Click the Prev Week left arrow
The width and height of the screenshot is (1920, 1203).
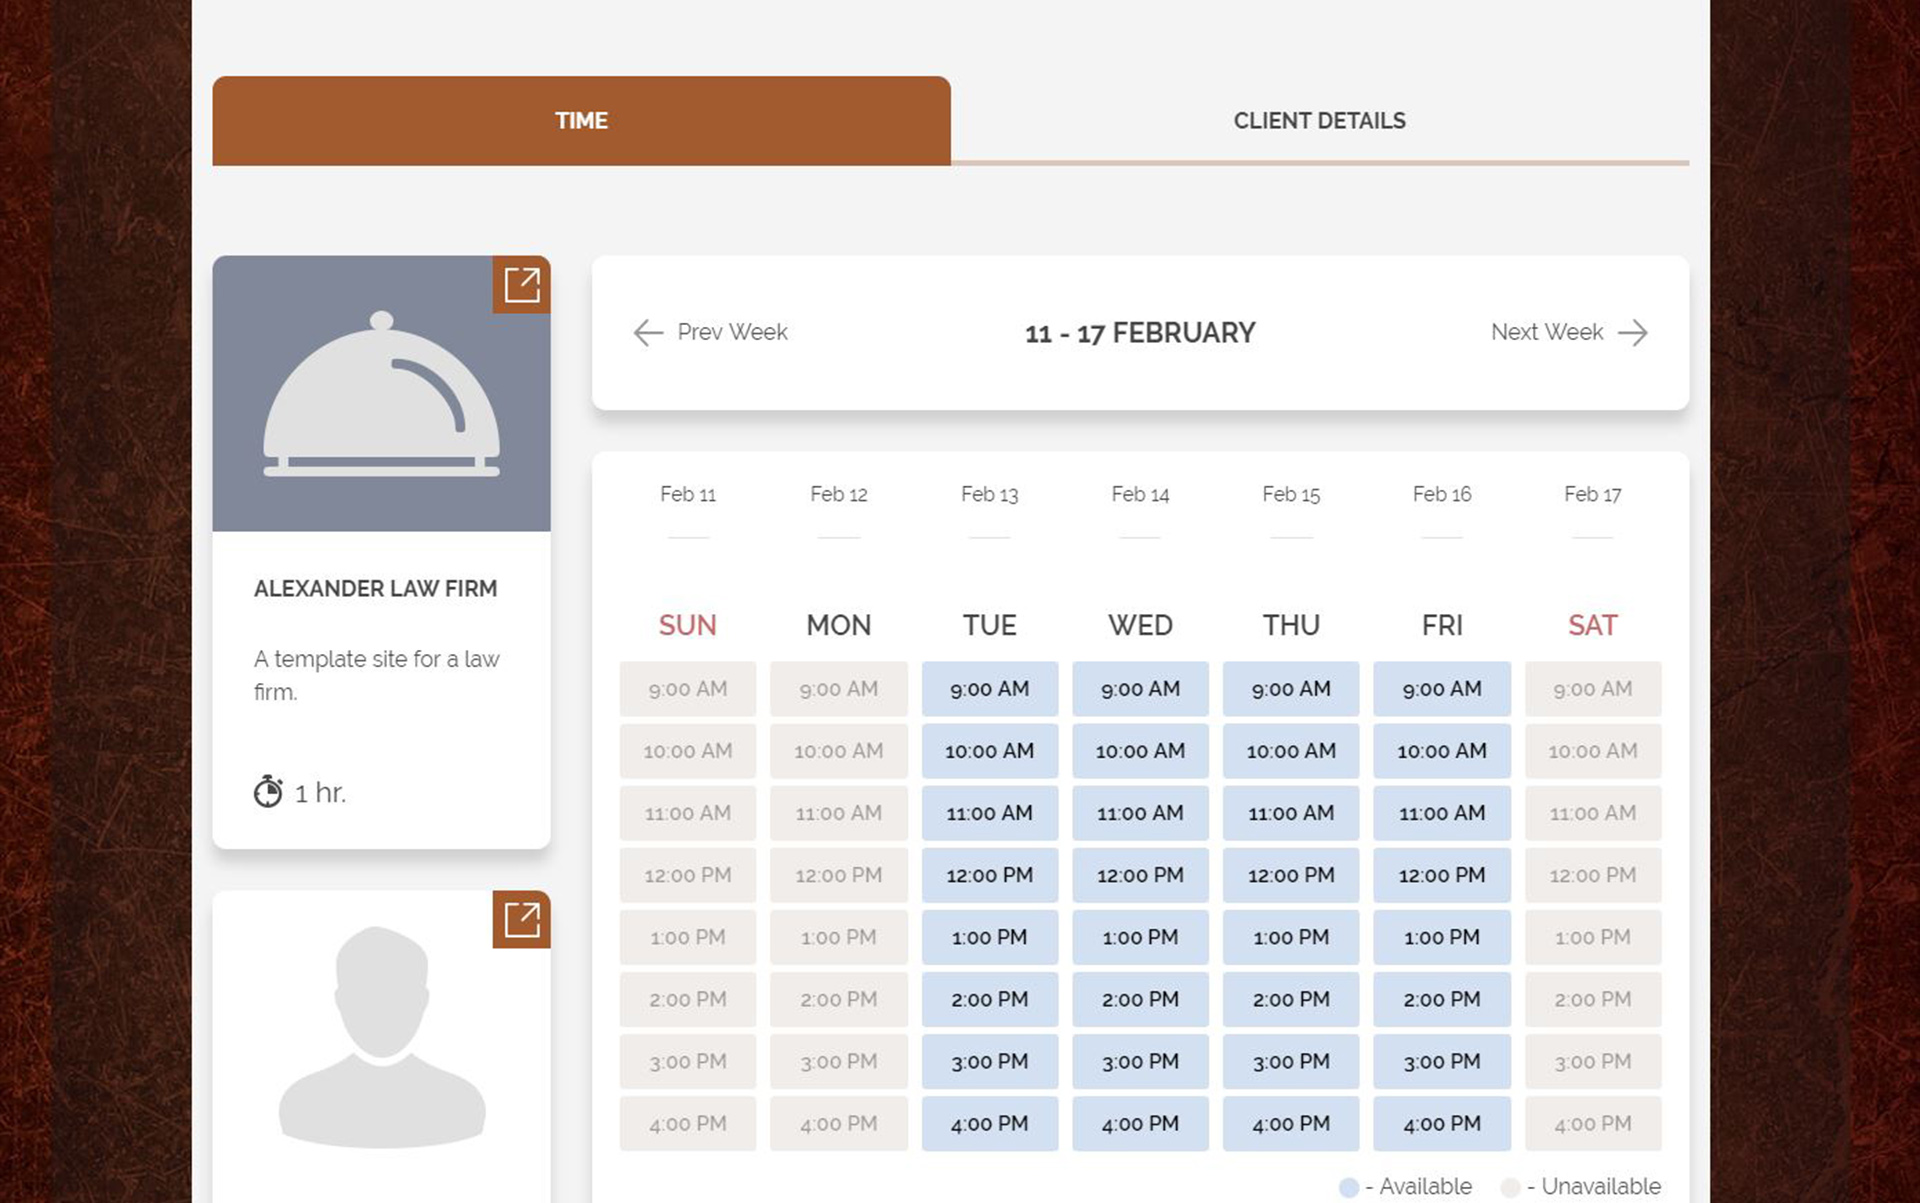coord(648,333)
